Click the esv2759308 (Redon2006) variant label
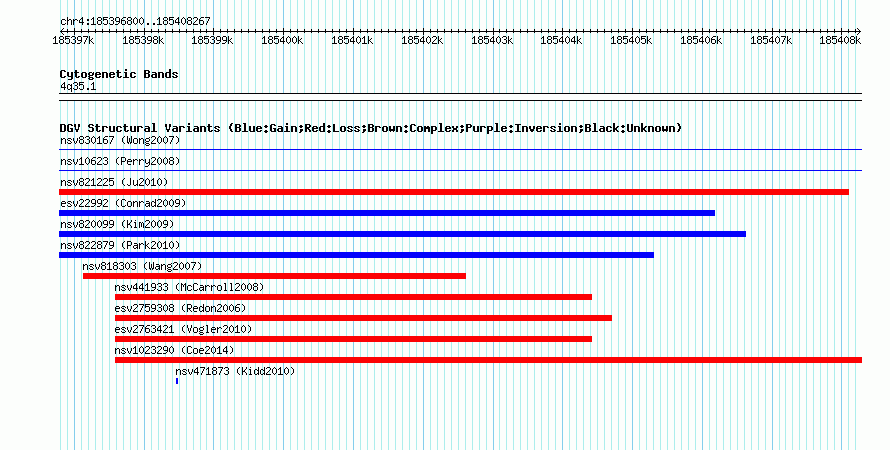890x450 pixels. click(x=180, y=308)
